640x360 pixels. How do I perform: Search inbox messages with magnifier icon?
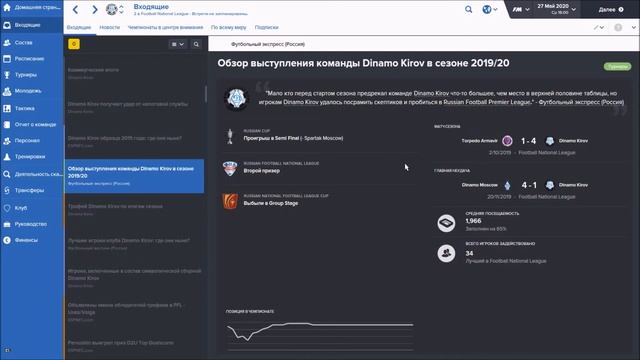click(196, 44)
